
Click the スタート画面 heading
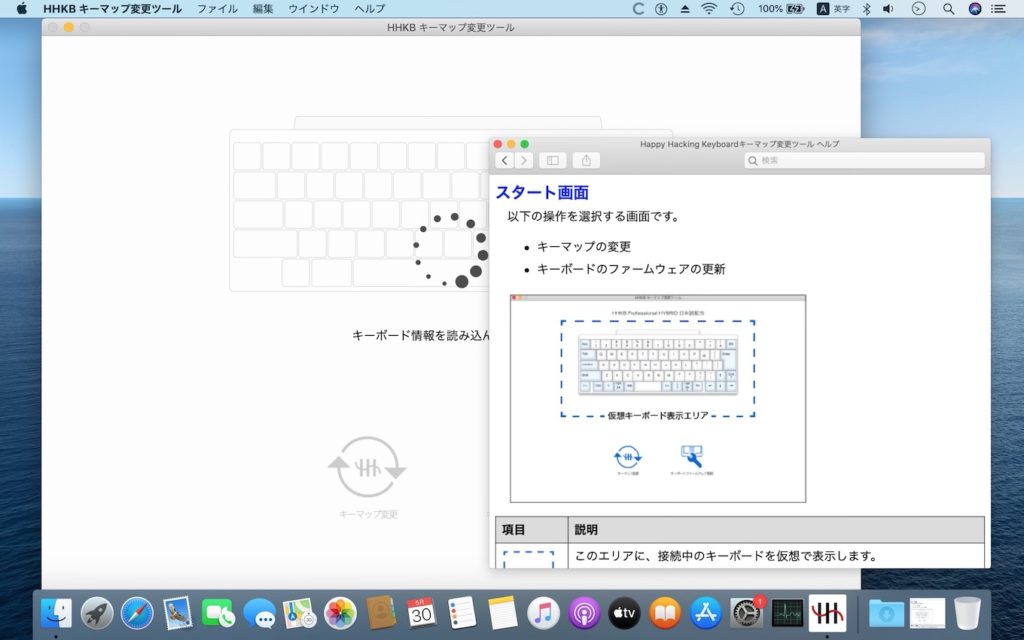pos(542,192)
